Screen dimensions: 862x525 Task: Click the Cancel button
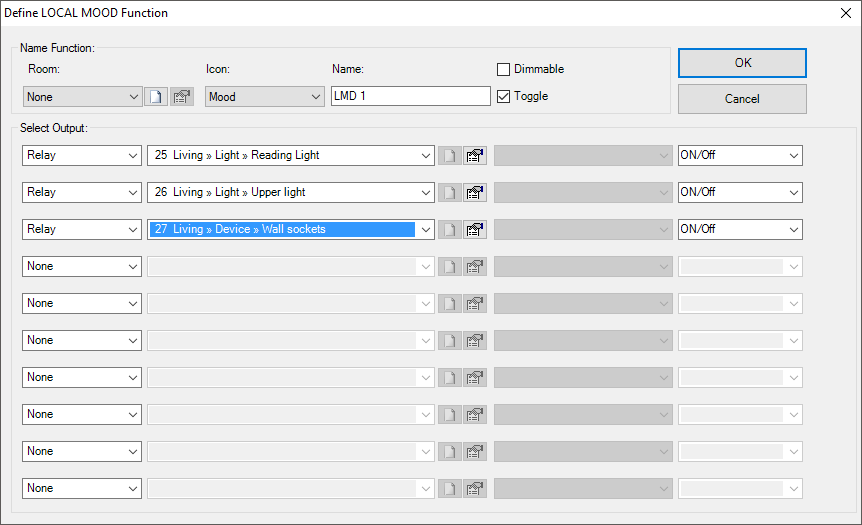[742, 99]
